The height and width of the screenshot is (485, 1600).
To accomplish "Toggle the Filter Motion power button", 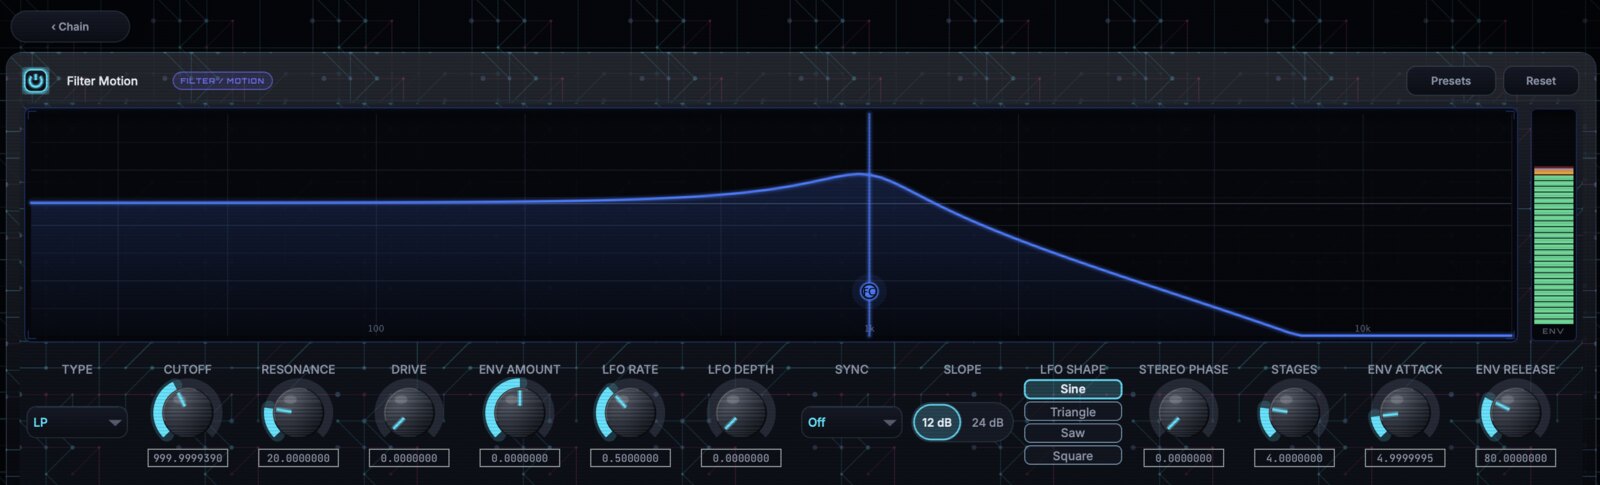I will point(35,81).
